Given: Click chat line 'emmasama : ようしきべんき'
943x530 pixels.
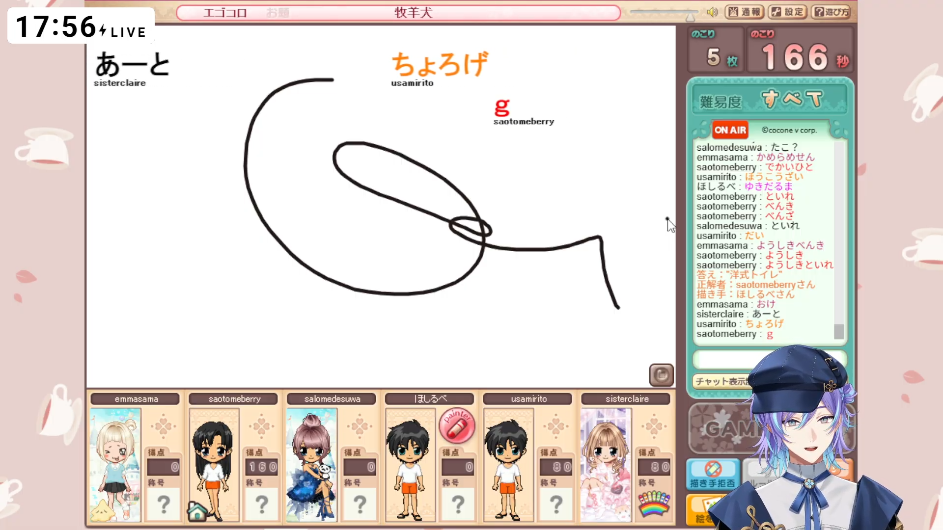Looking at the screenshot, I should click(760, 245).
